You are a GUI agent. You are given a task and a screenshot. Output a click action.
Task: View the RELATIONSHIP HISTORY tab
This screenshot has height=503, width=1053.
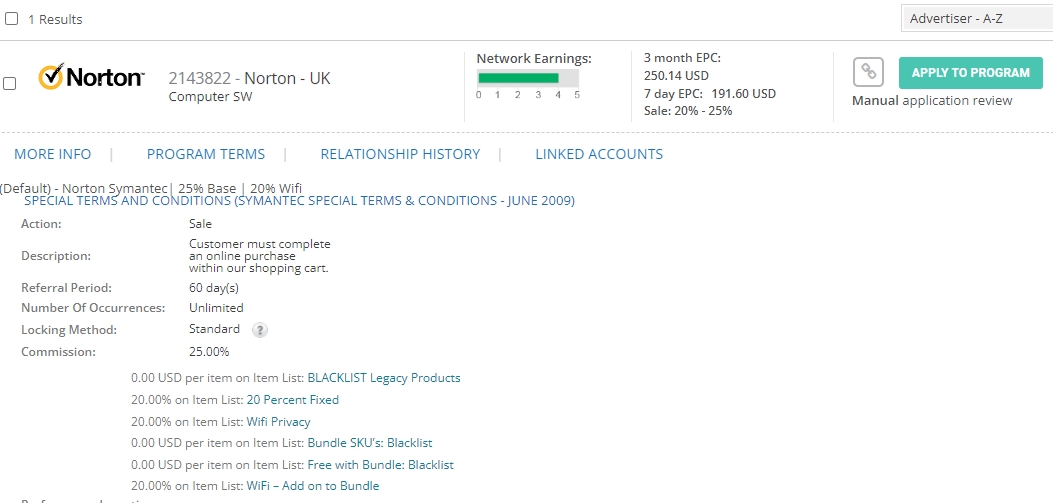point(400,154)
